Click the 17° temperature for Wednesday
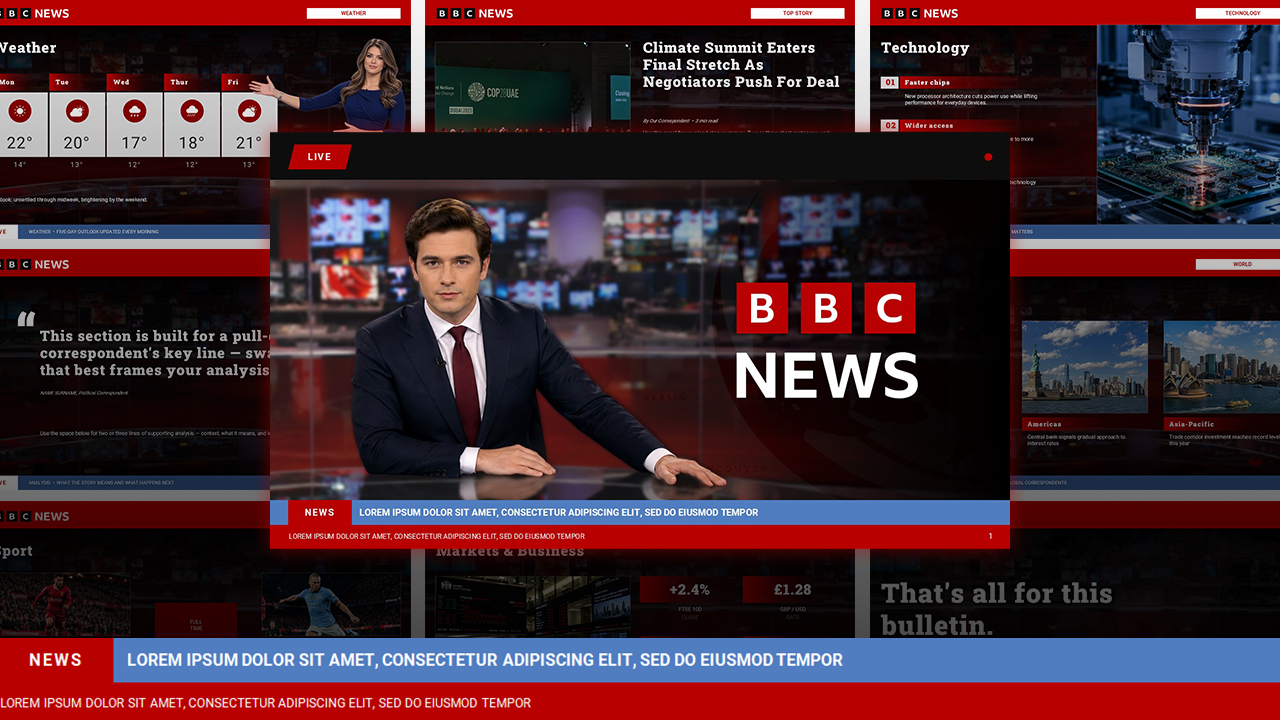This screenshot has height=720, width=1280. point(134,143)
